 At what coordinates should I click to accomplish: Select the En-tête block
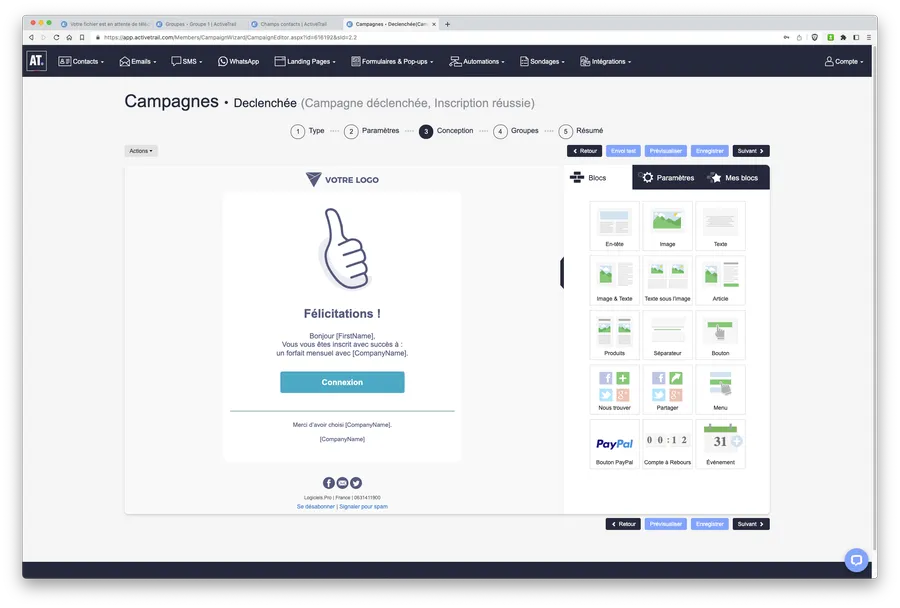614,226
